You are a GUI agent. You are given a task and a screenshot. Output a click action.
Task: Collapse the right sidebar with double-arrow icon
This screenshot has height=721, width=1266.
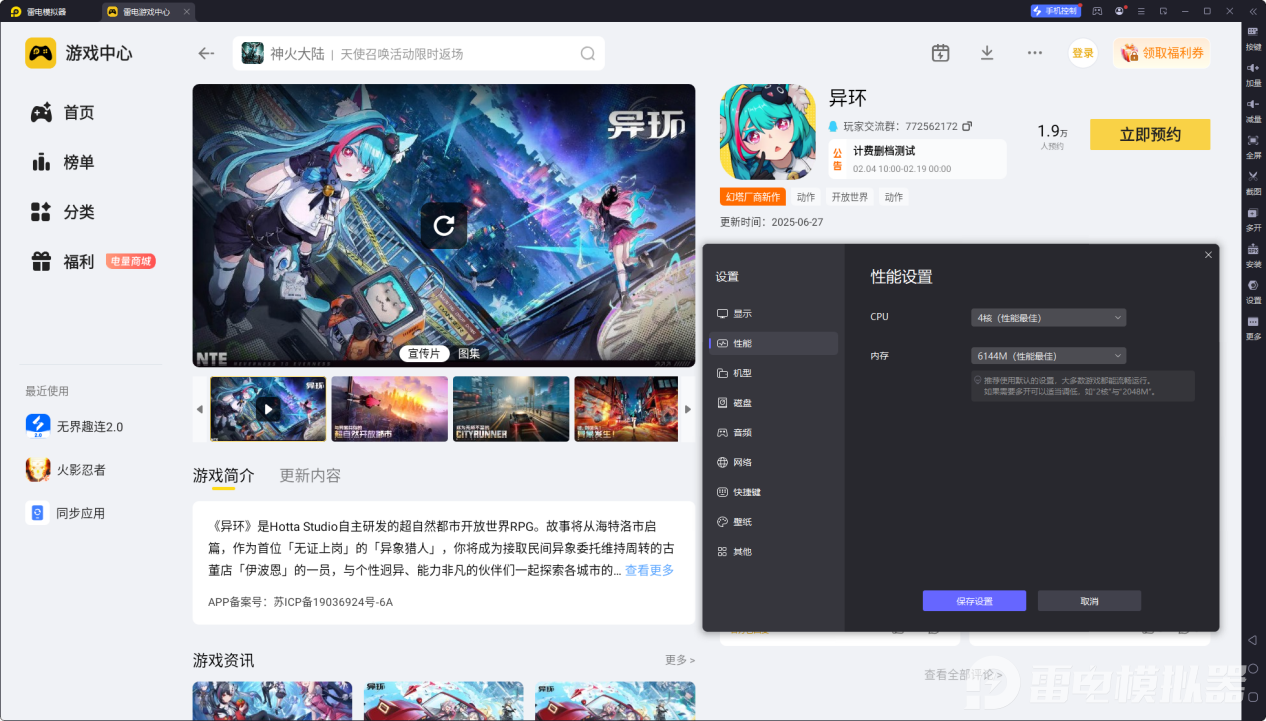(x=1253, y=11)
